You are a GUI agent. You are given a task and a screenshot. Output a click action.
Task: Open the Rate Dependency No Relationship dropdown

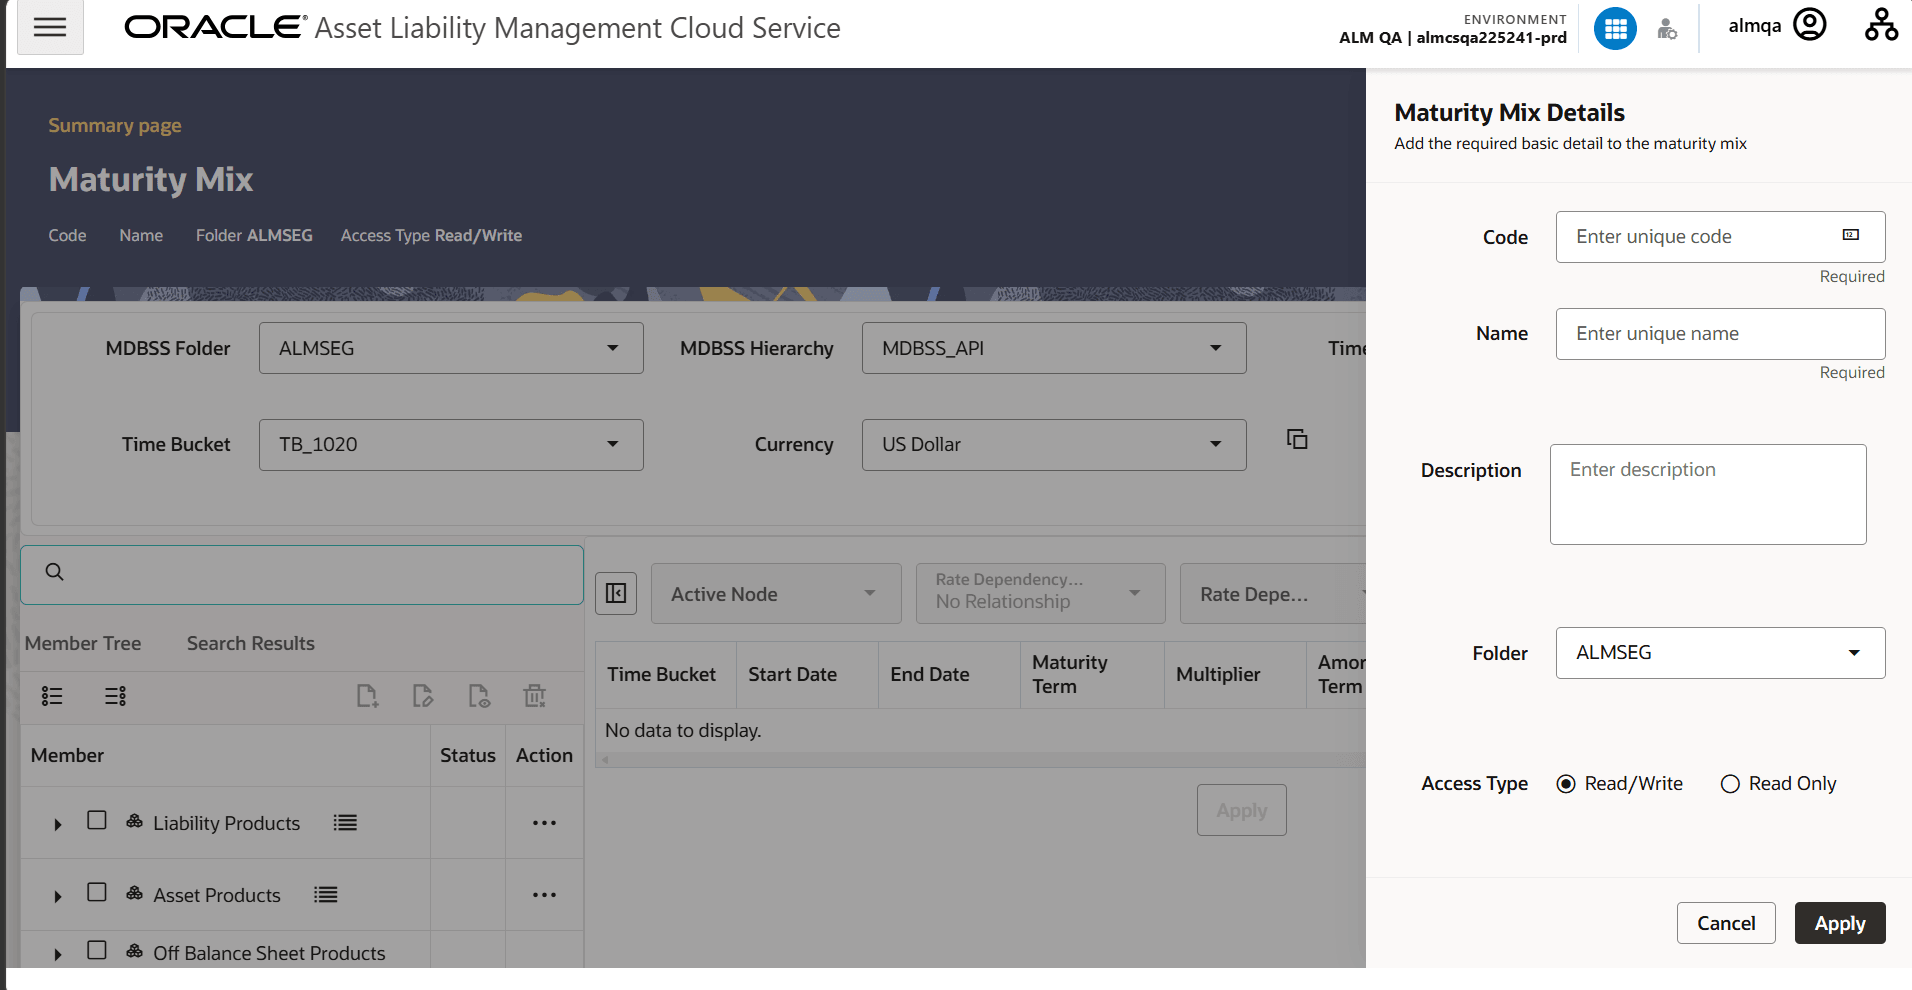pos(1040,594)
